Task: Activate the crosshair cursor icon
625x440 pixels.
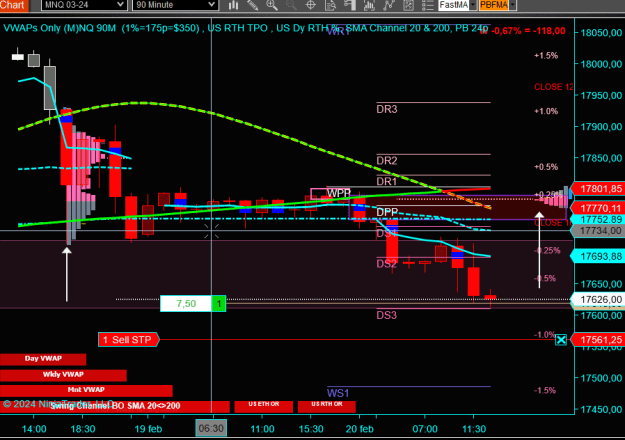Action: [311, 5]
